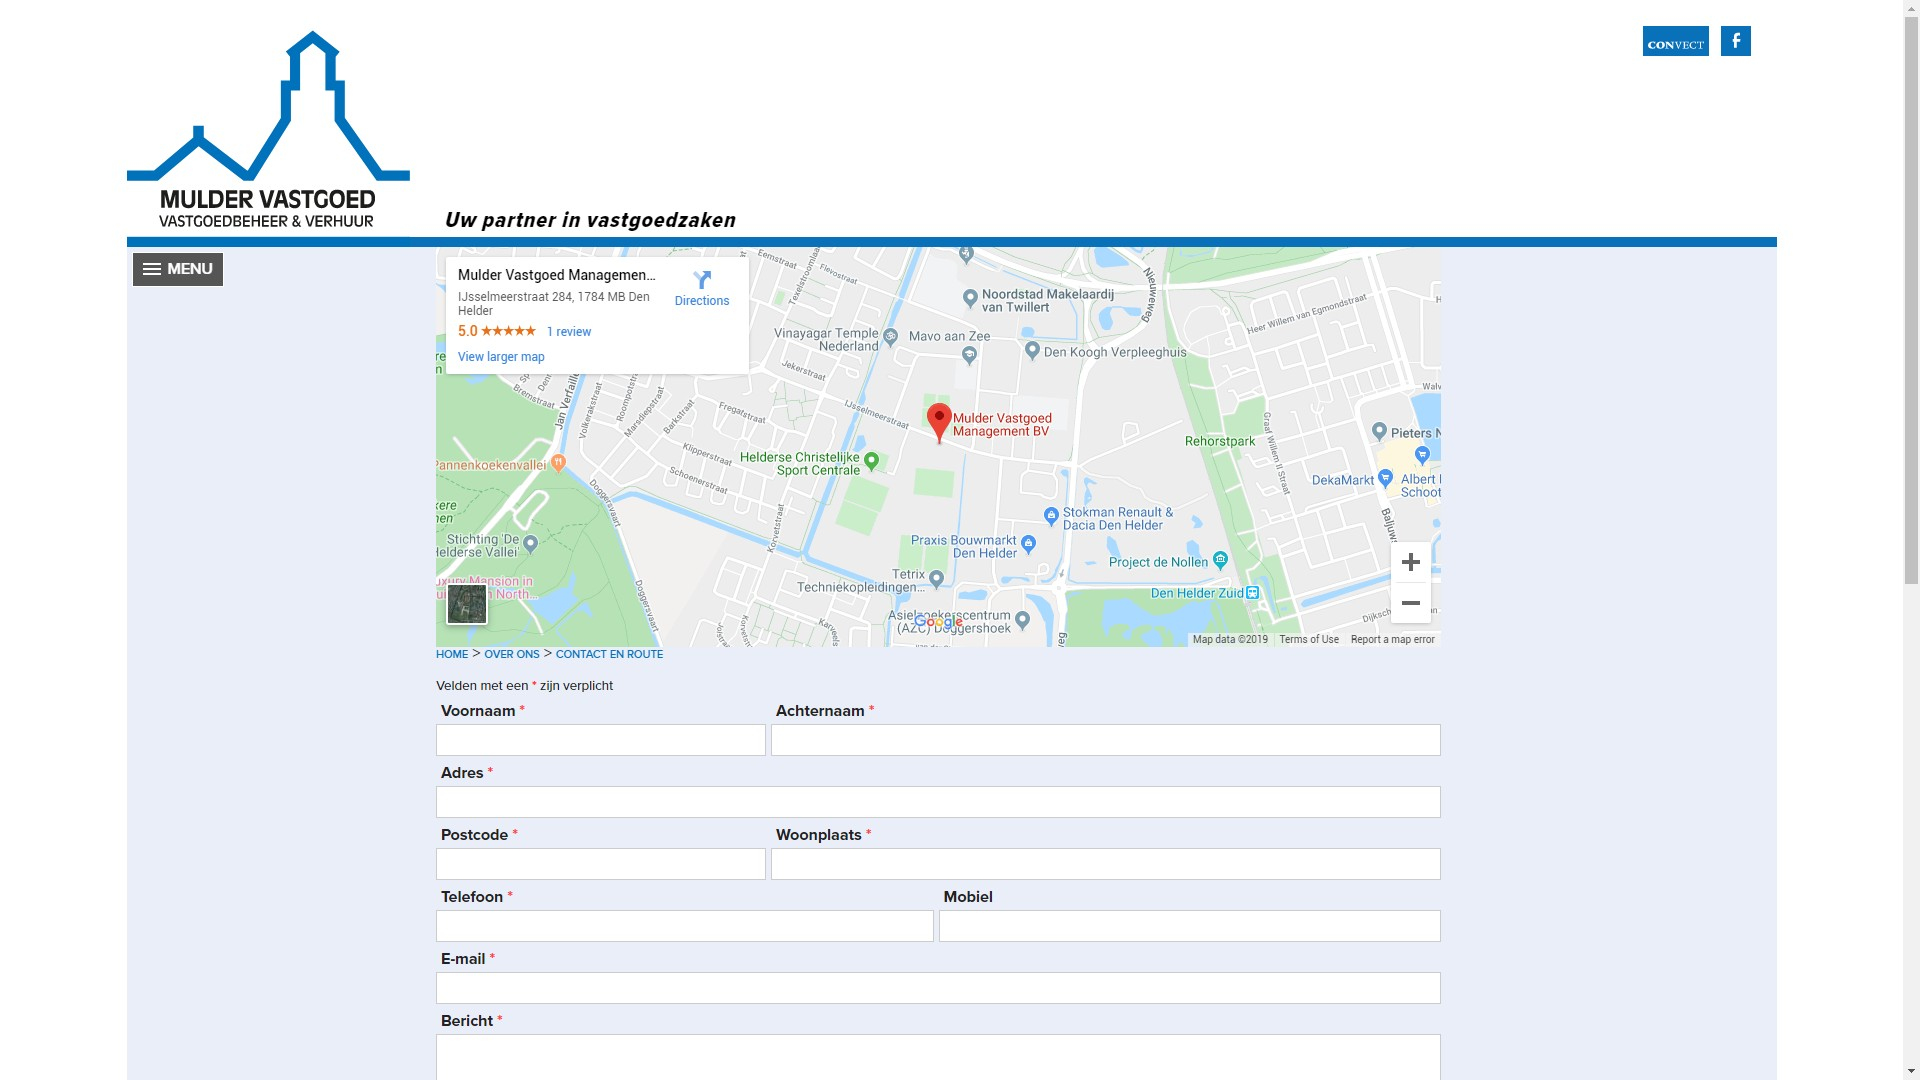Open the 1 review link
The image size is (1920, 1080).
point(569,332)
